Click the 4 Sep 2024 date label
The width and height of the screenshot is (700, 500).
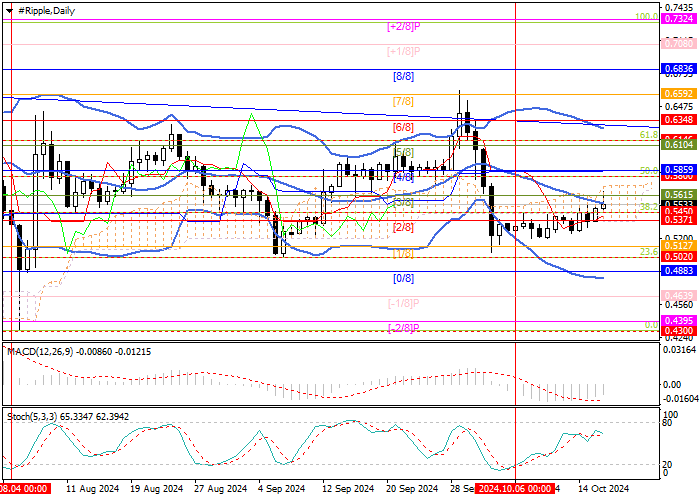coord(282,488)
